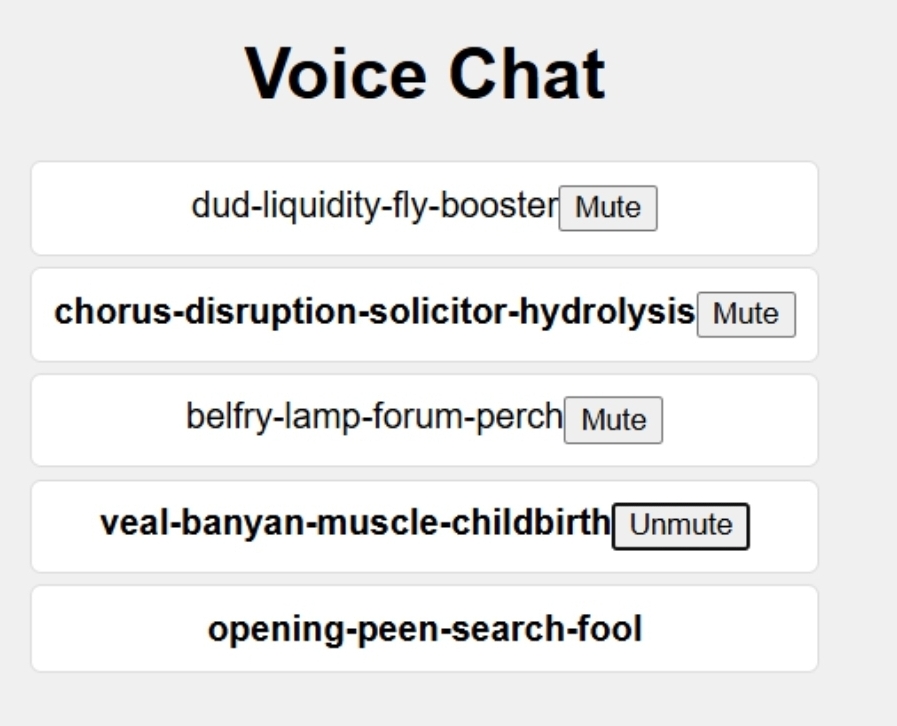Click the dud-liquidity-fly-booster username text

(x=374, y=206)
